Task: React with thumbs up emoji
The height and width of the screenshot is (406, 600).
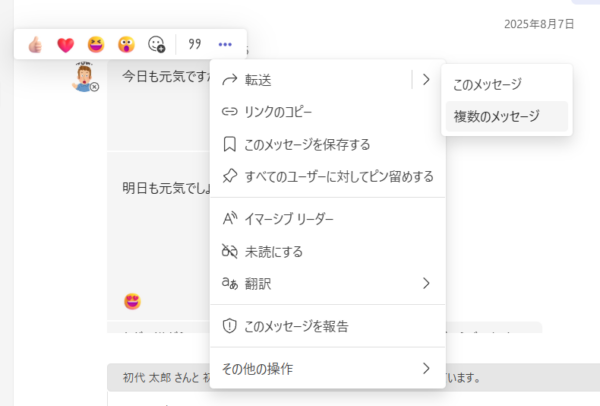Action: coord(35,44)
